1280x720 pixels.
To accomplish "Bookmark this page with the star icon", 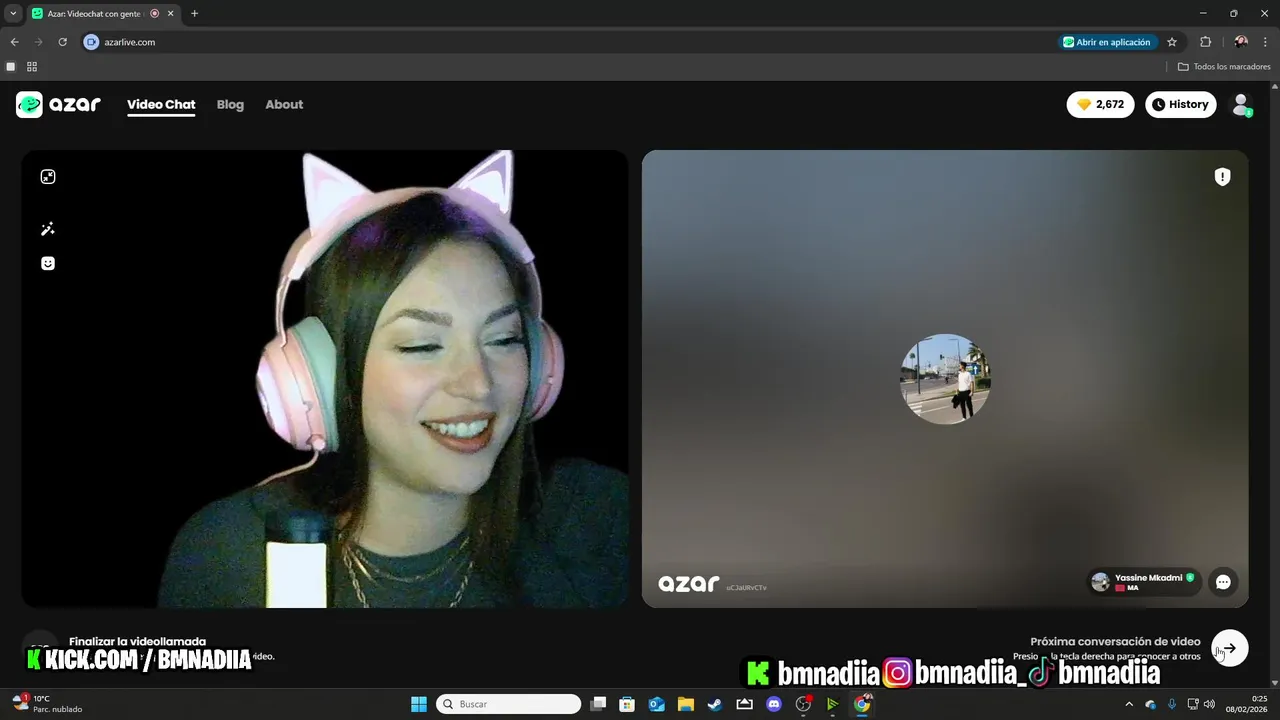I will click(1172, 42).
